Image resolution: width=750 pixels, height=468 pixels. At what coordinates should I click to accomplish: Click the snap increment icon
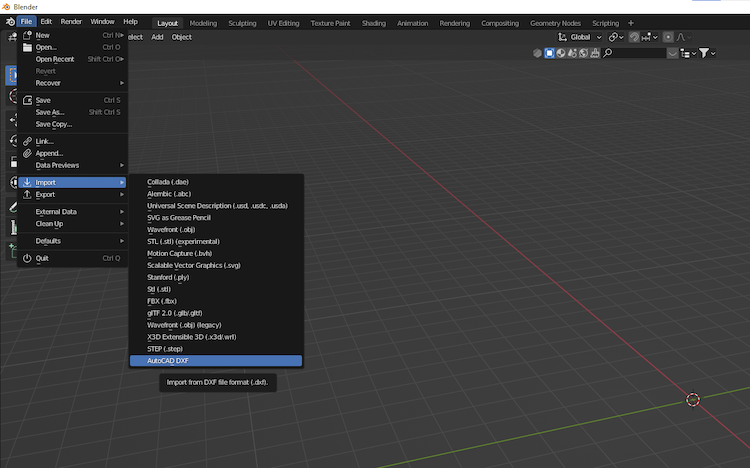click(x=646, y=37)
